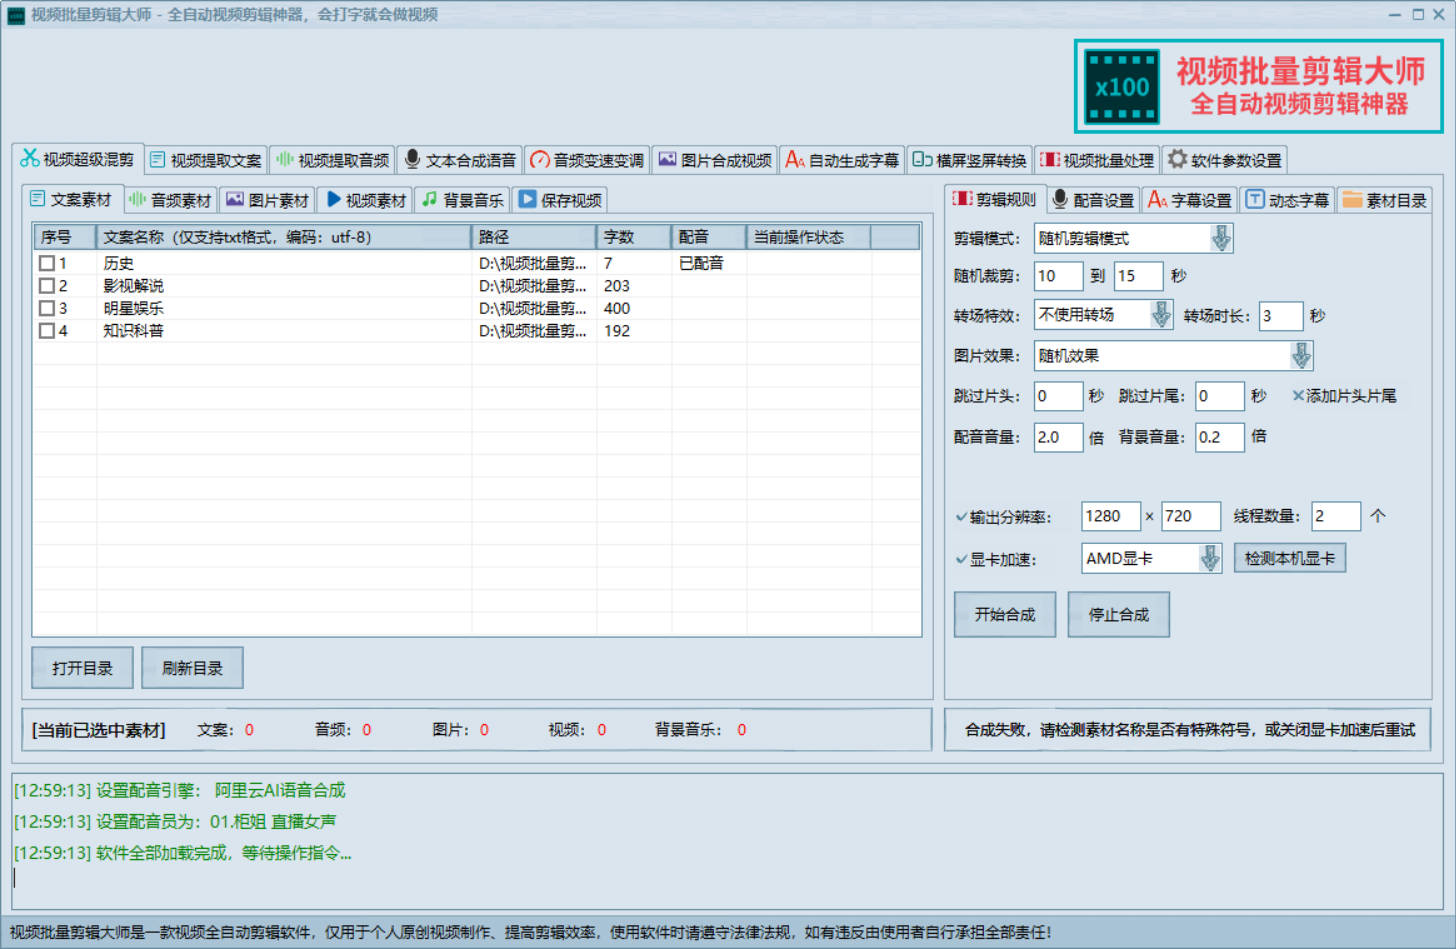Click the red film icon on 剪辑规则 tab
The width and height of the screenshot is (1456, 949).
[962, 198]
